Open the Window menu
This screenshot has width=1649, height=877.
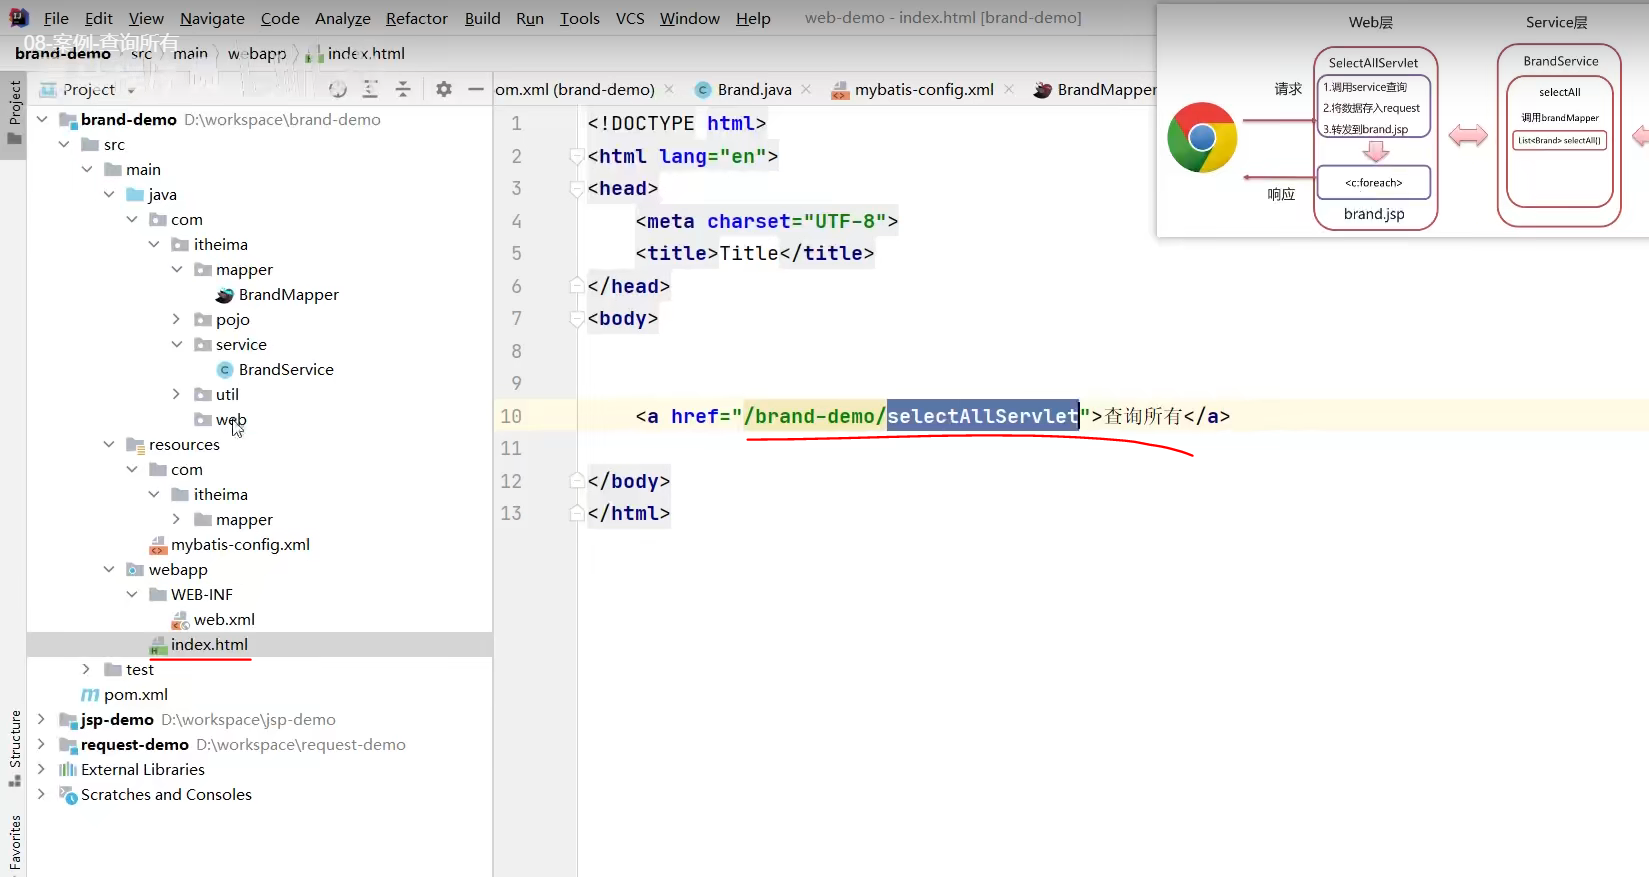click(x=690, y=18)
